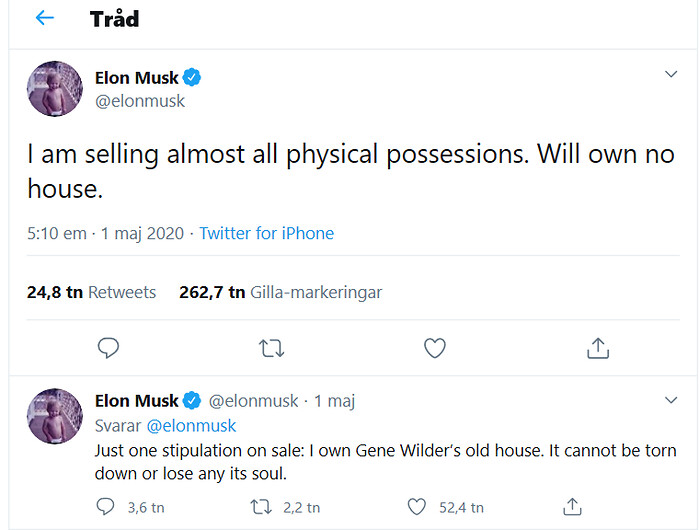This screenshot has height=530, width=699.
Task: Open Elon Musk's avatar on main tweet
Action: [x=55, y=89]
